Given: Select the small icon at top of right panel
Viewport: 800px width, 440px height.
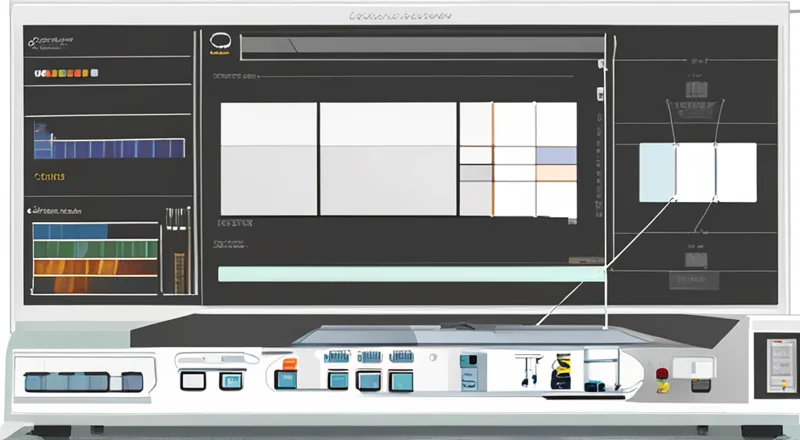Looking at the screenshot, I should coord(697,87).
